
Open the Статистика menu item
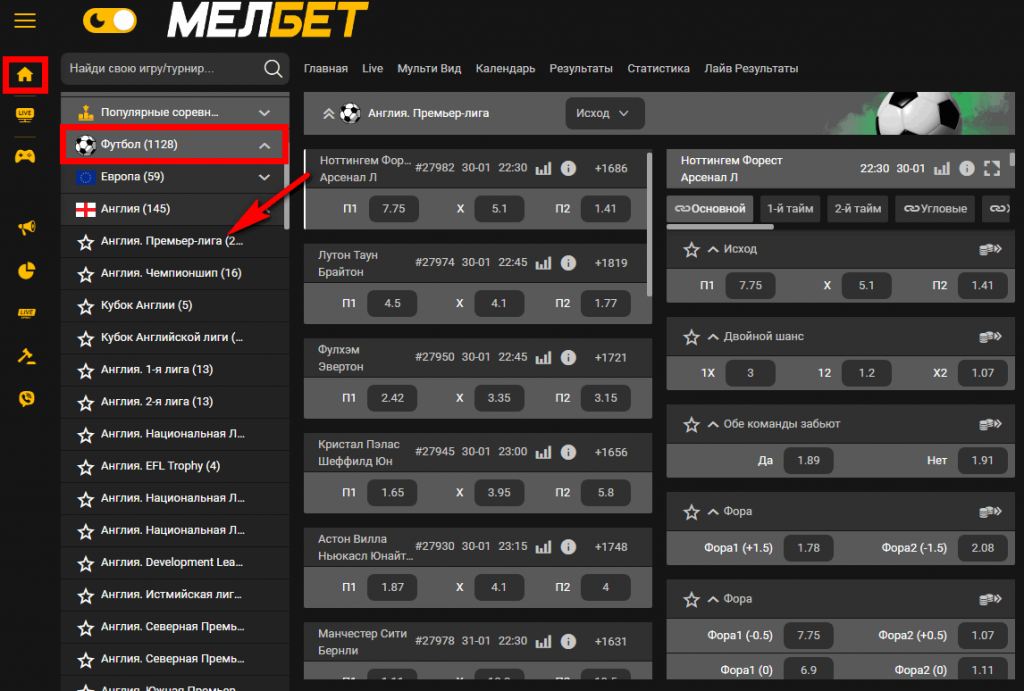[x=658, y=69]
